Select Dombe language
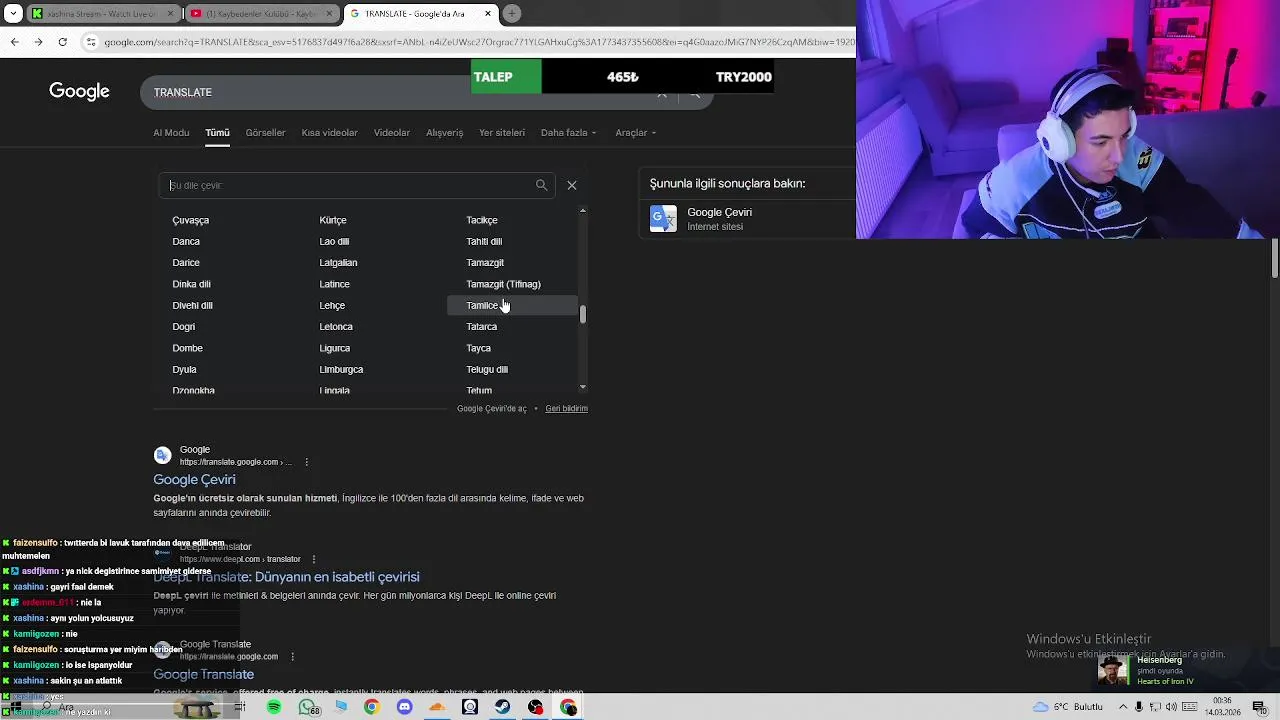1280x720 pixels. click(187, 348)
